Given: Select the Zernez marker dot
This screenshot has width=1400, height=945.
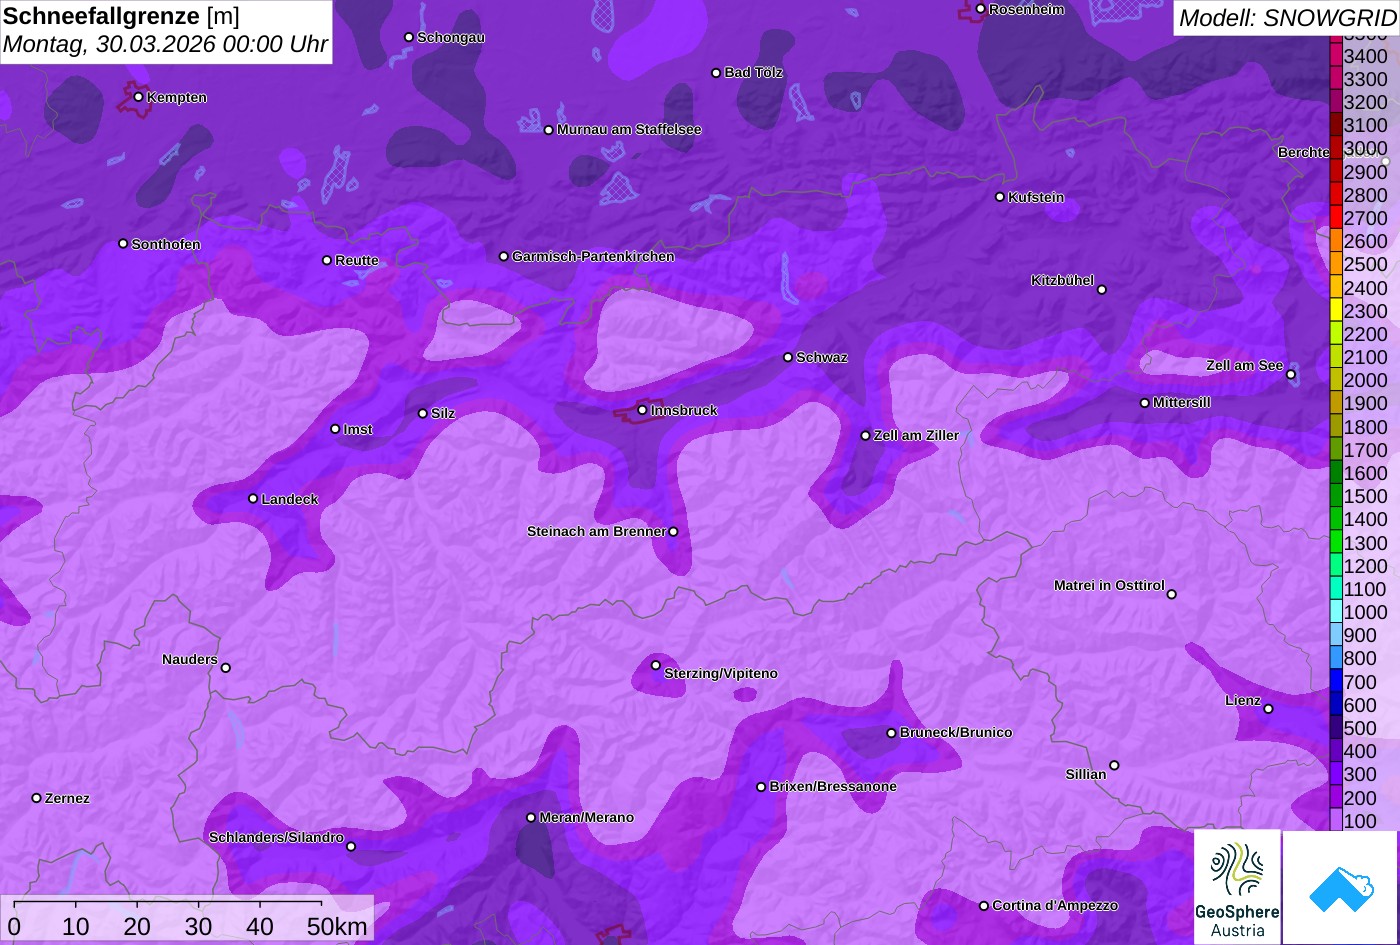Looking at the screenshot, I should [36, 798].
